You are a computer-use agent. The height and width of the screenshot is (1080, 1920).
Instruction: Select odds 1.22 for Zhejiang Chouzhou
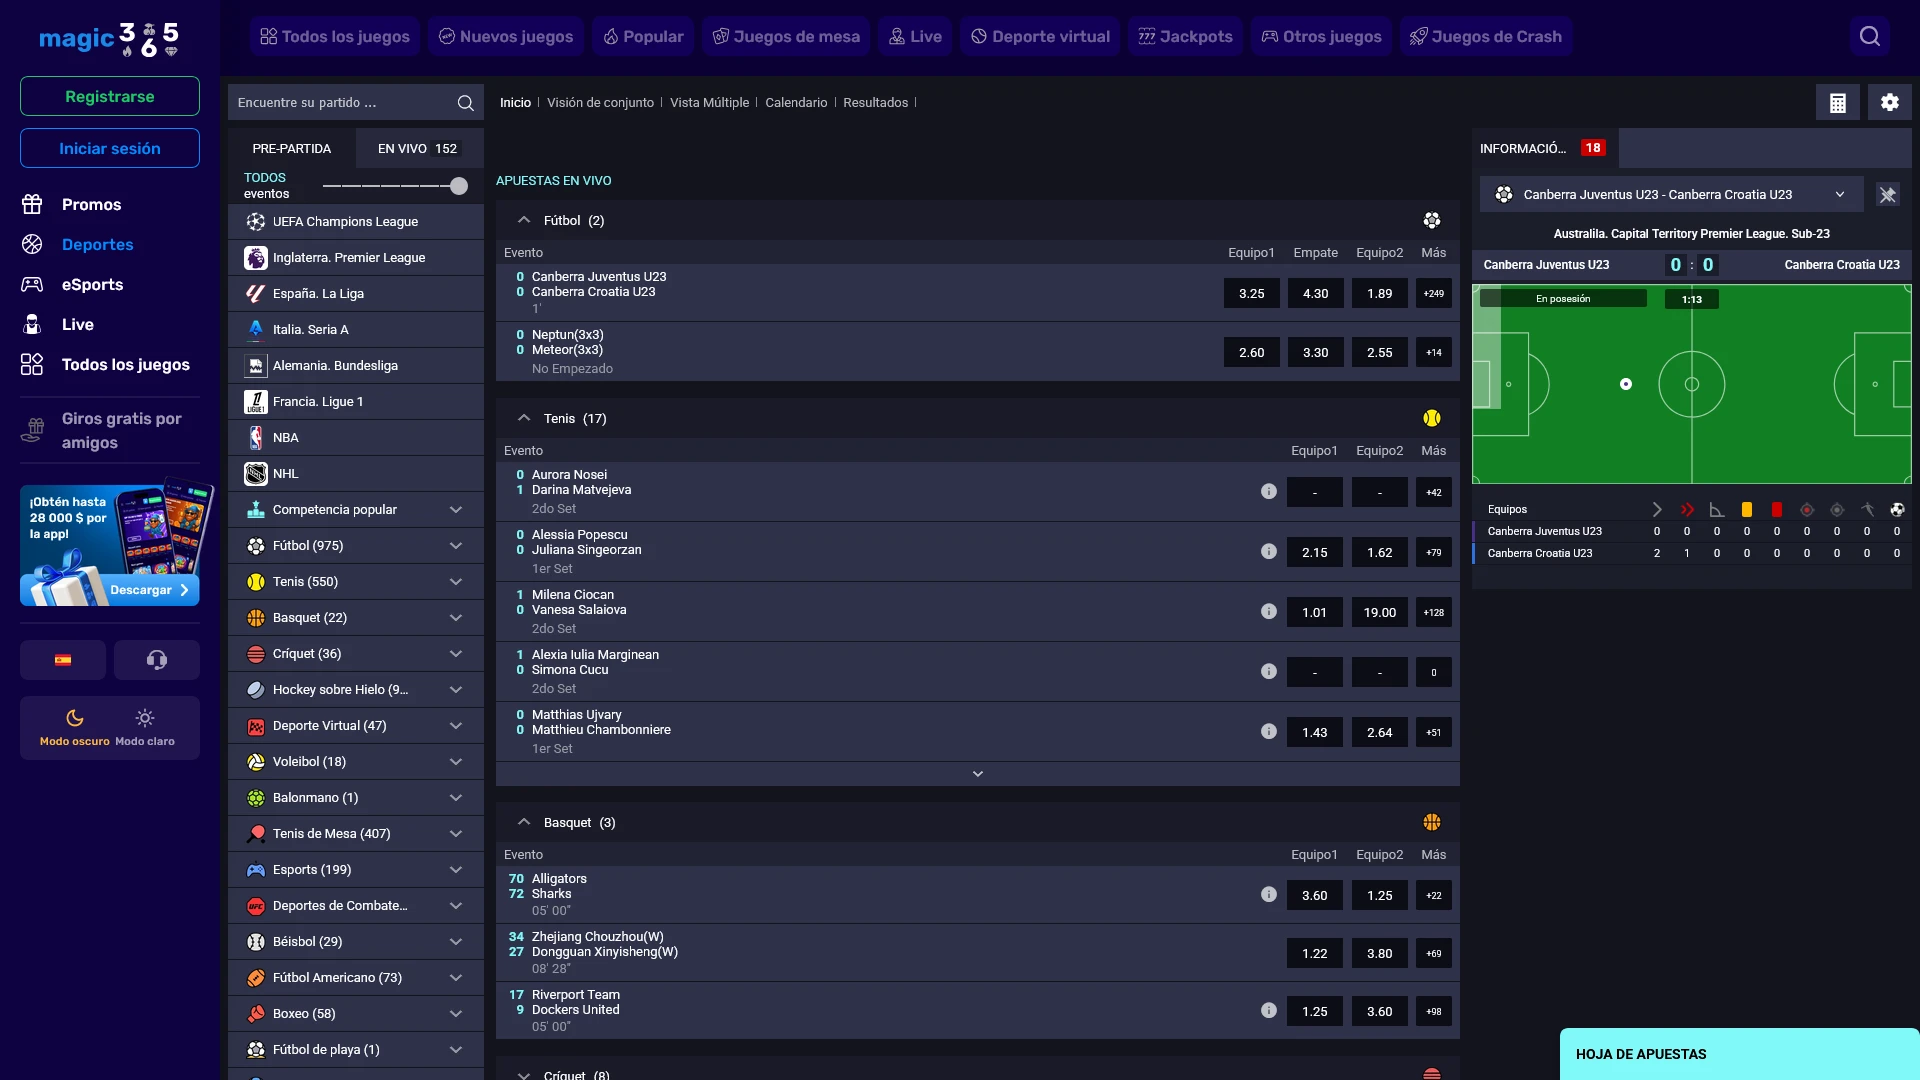pos(1315,953)
